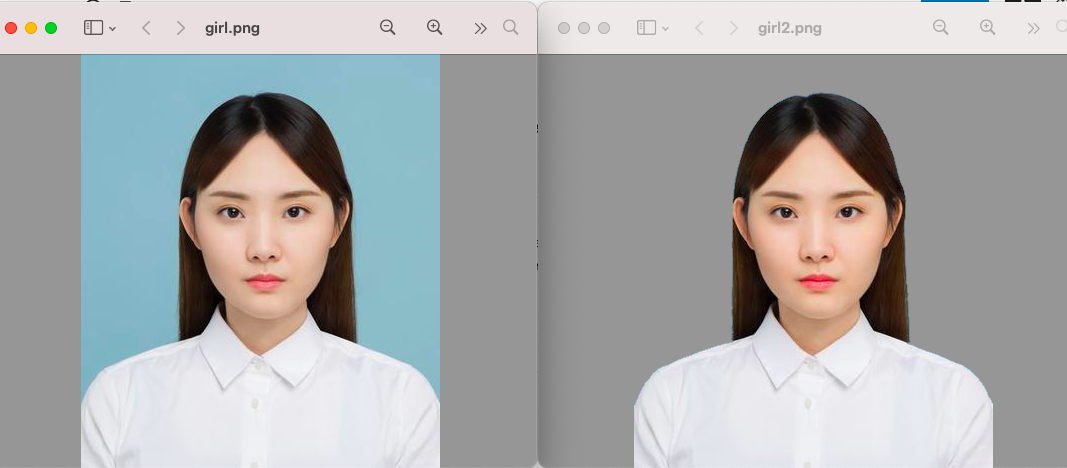Zoom out in the girl.png window
The height and width of the screenshot is (468, 1067).
pos(388,27)
